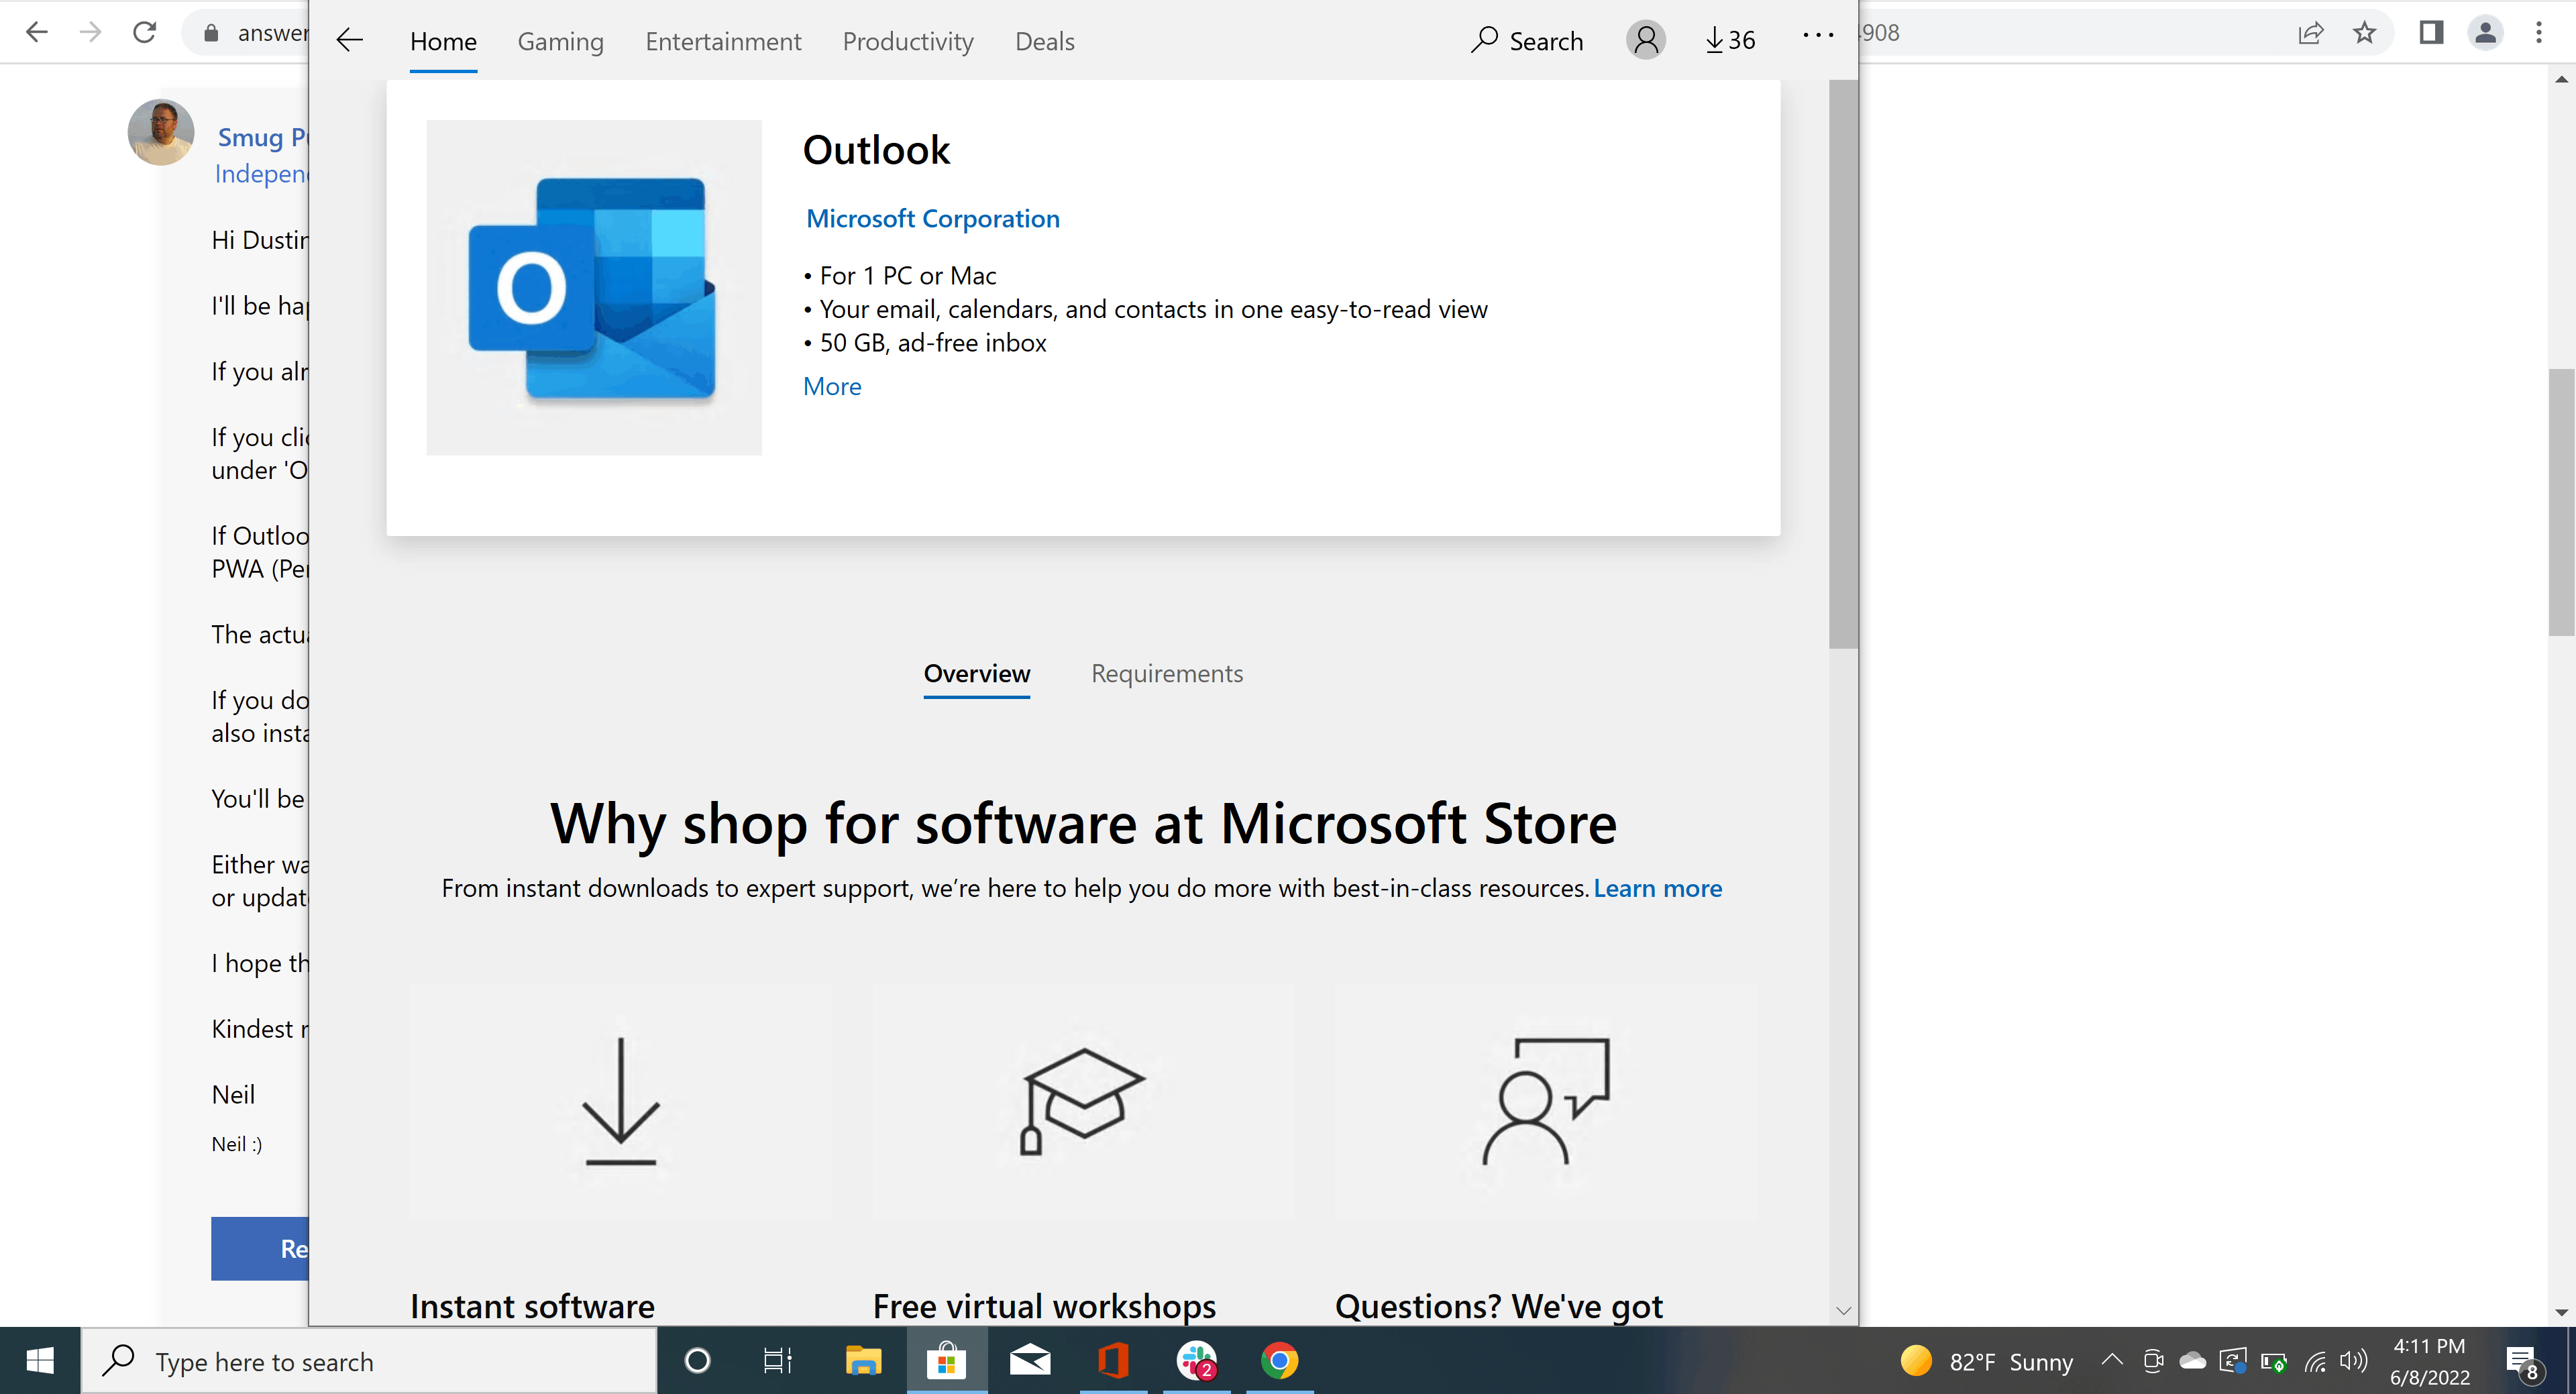Screen dimensions: 2576x1394
Task: Reload the Chrome page
Action: (x=145, y=32)
